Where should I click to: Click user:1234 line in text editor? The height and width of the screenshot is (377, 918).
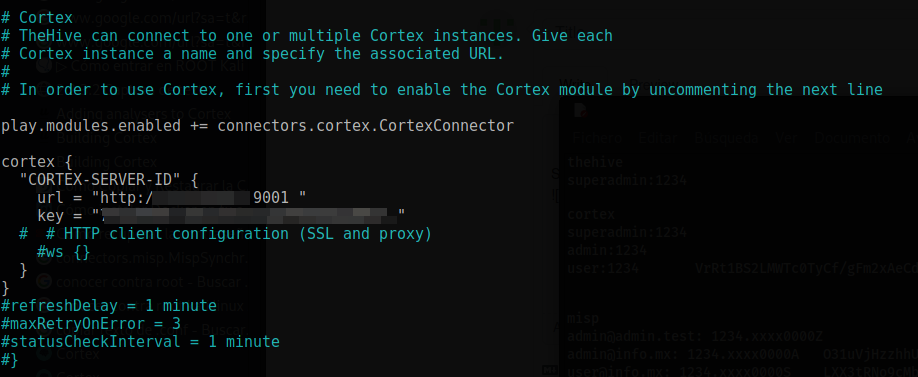pyautogui.click(x=603, y=268)
